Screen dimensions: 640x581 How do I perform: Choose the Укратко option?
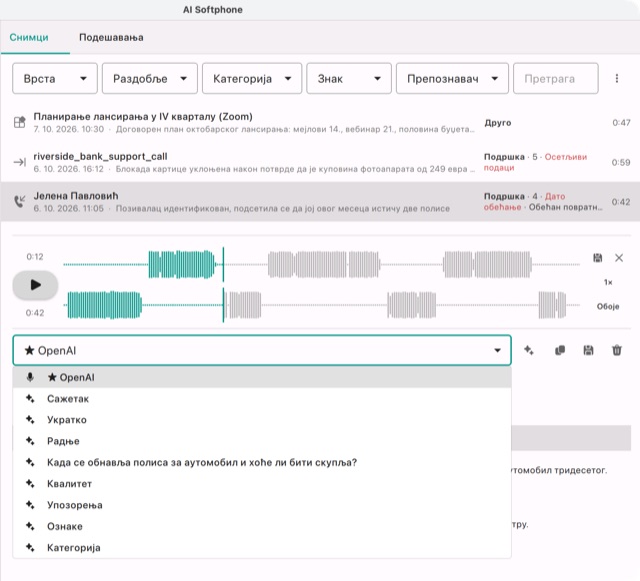pyautogui.click(x=262, y=420)
